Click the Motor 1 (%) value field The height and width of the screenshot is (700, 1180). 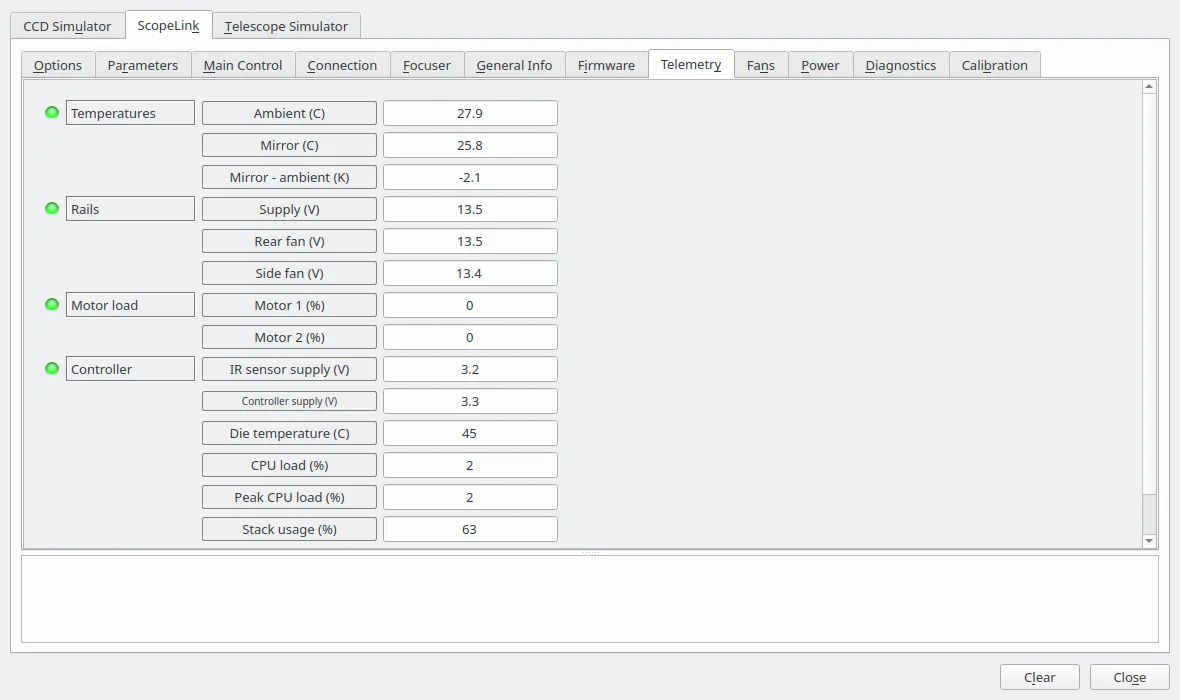[x=470, y=305]
